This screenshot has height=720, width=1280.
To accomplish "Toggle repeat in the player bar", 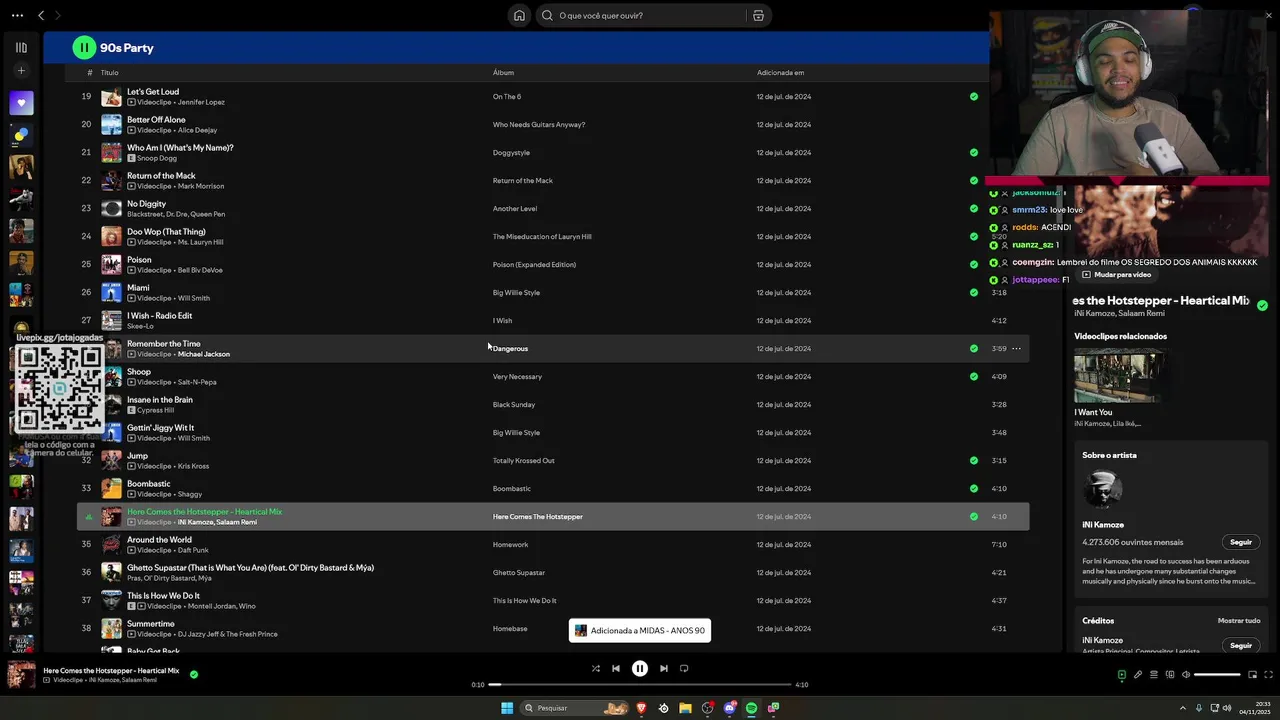I will (684, 668).
